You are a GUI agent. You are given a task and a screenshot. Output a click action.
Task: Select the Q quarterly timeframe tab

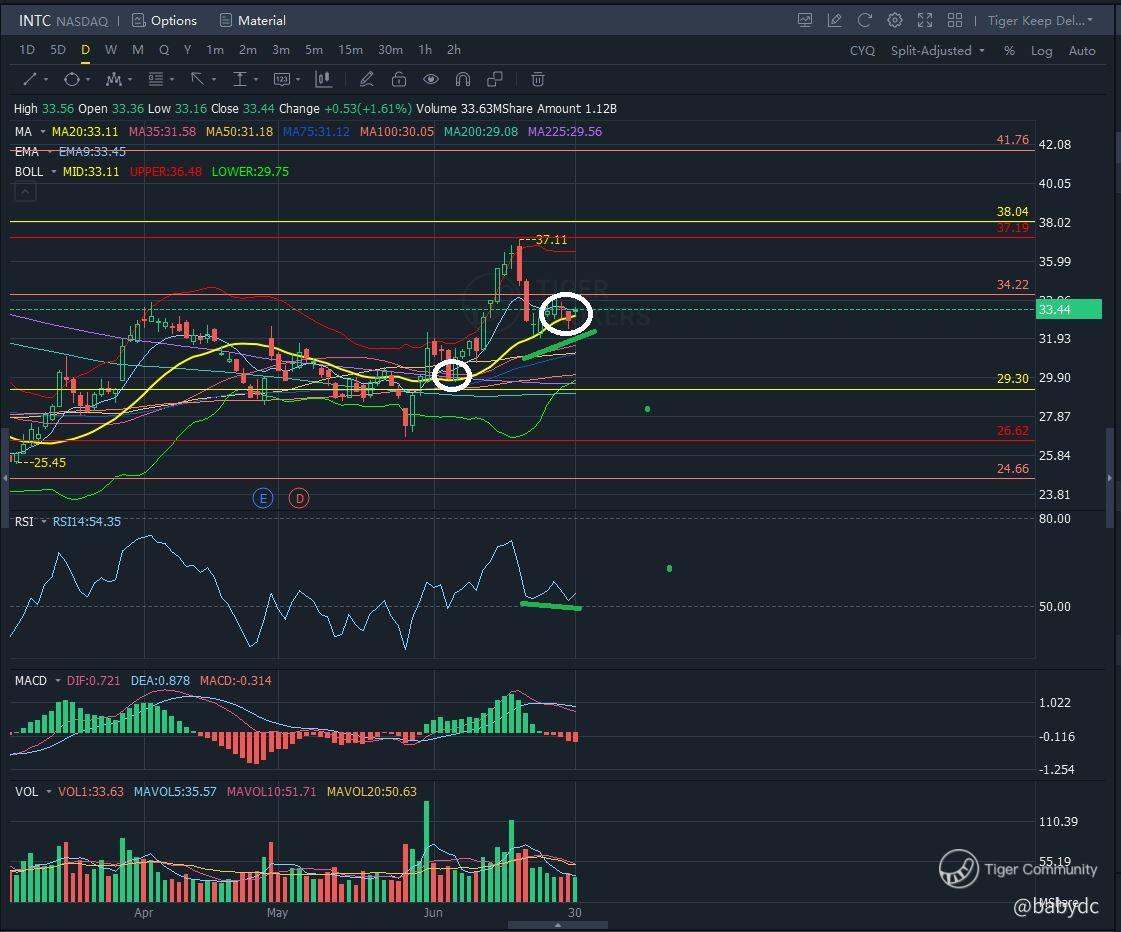(164, 50)
